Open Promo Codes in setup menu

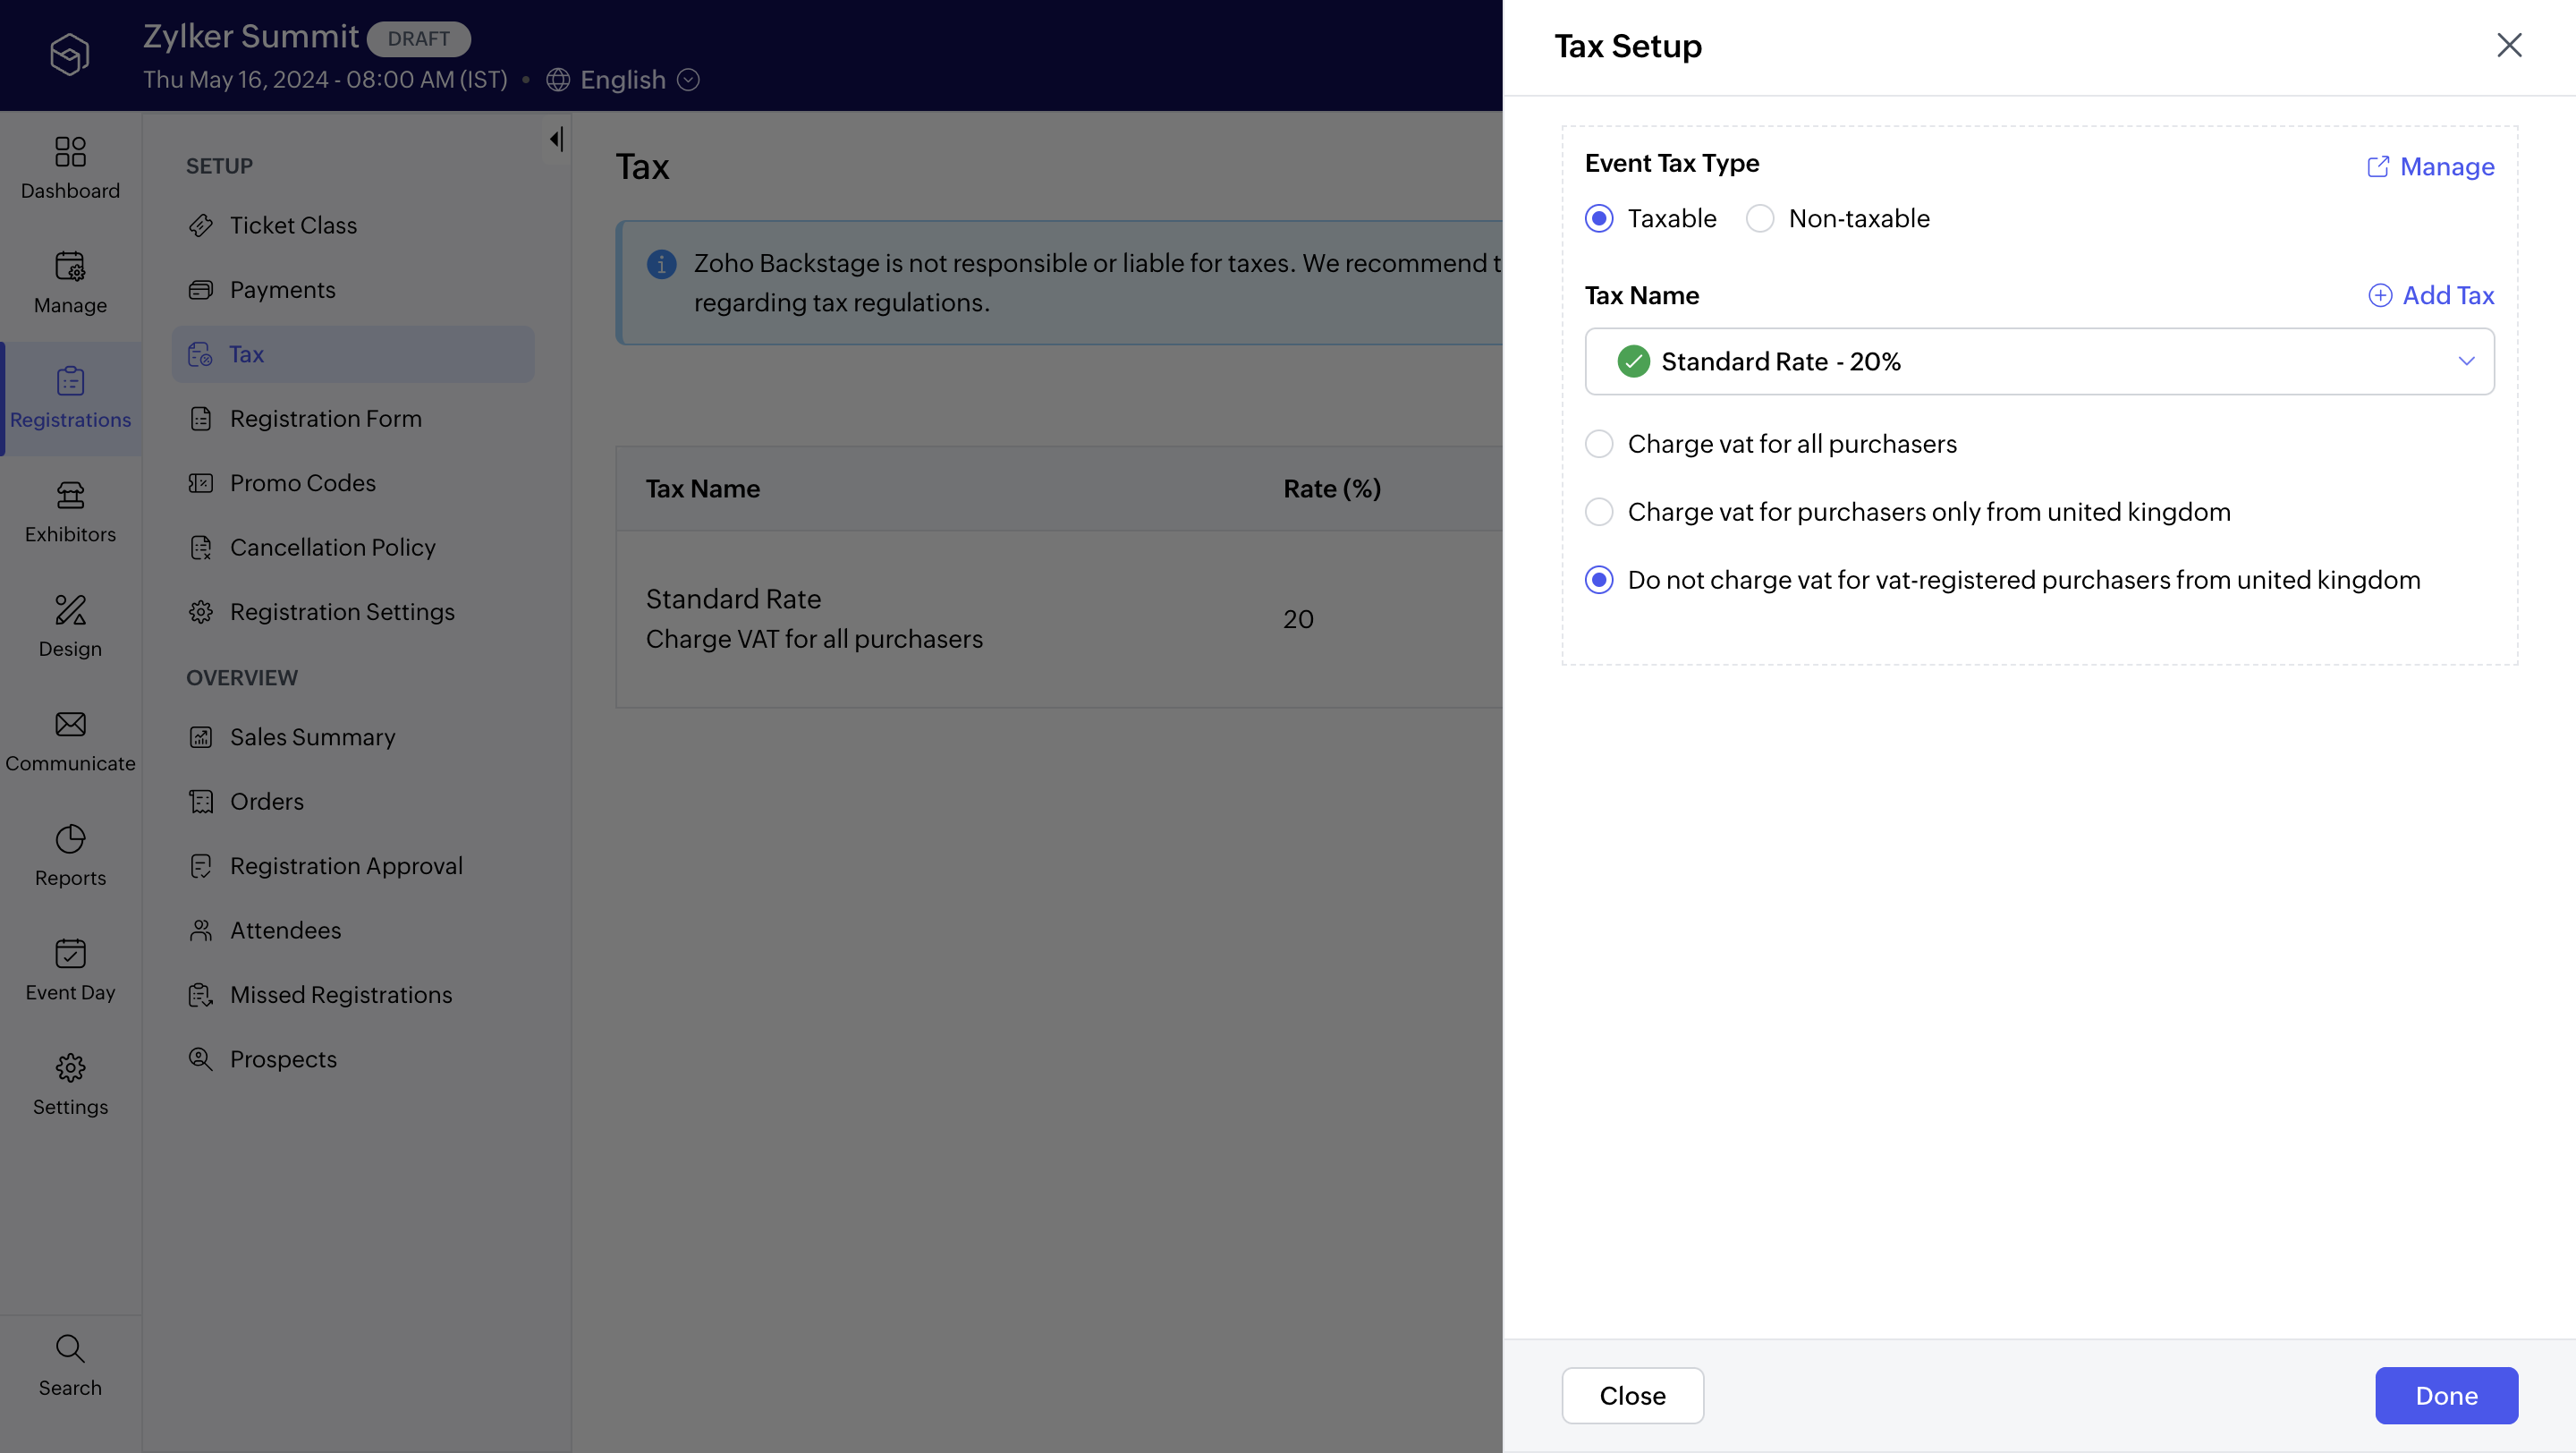pos(303,483)
